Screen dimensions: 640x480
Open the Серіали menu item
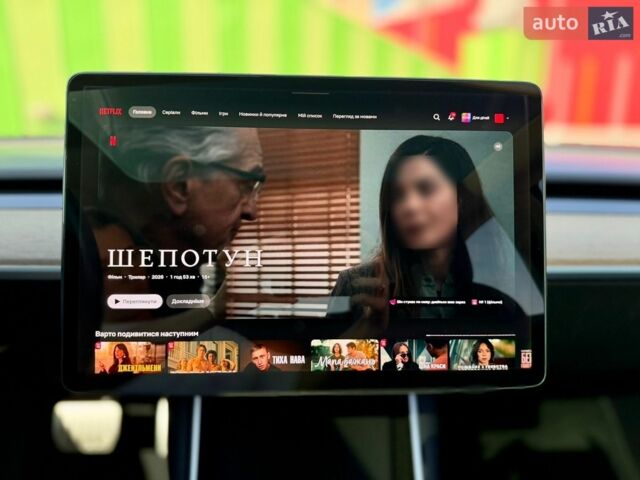(x=171, y=112)
